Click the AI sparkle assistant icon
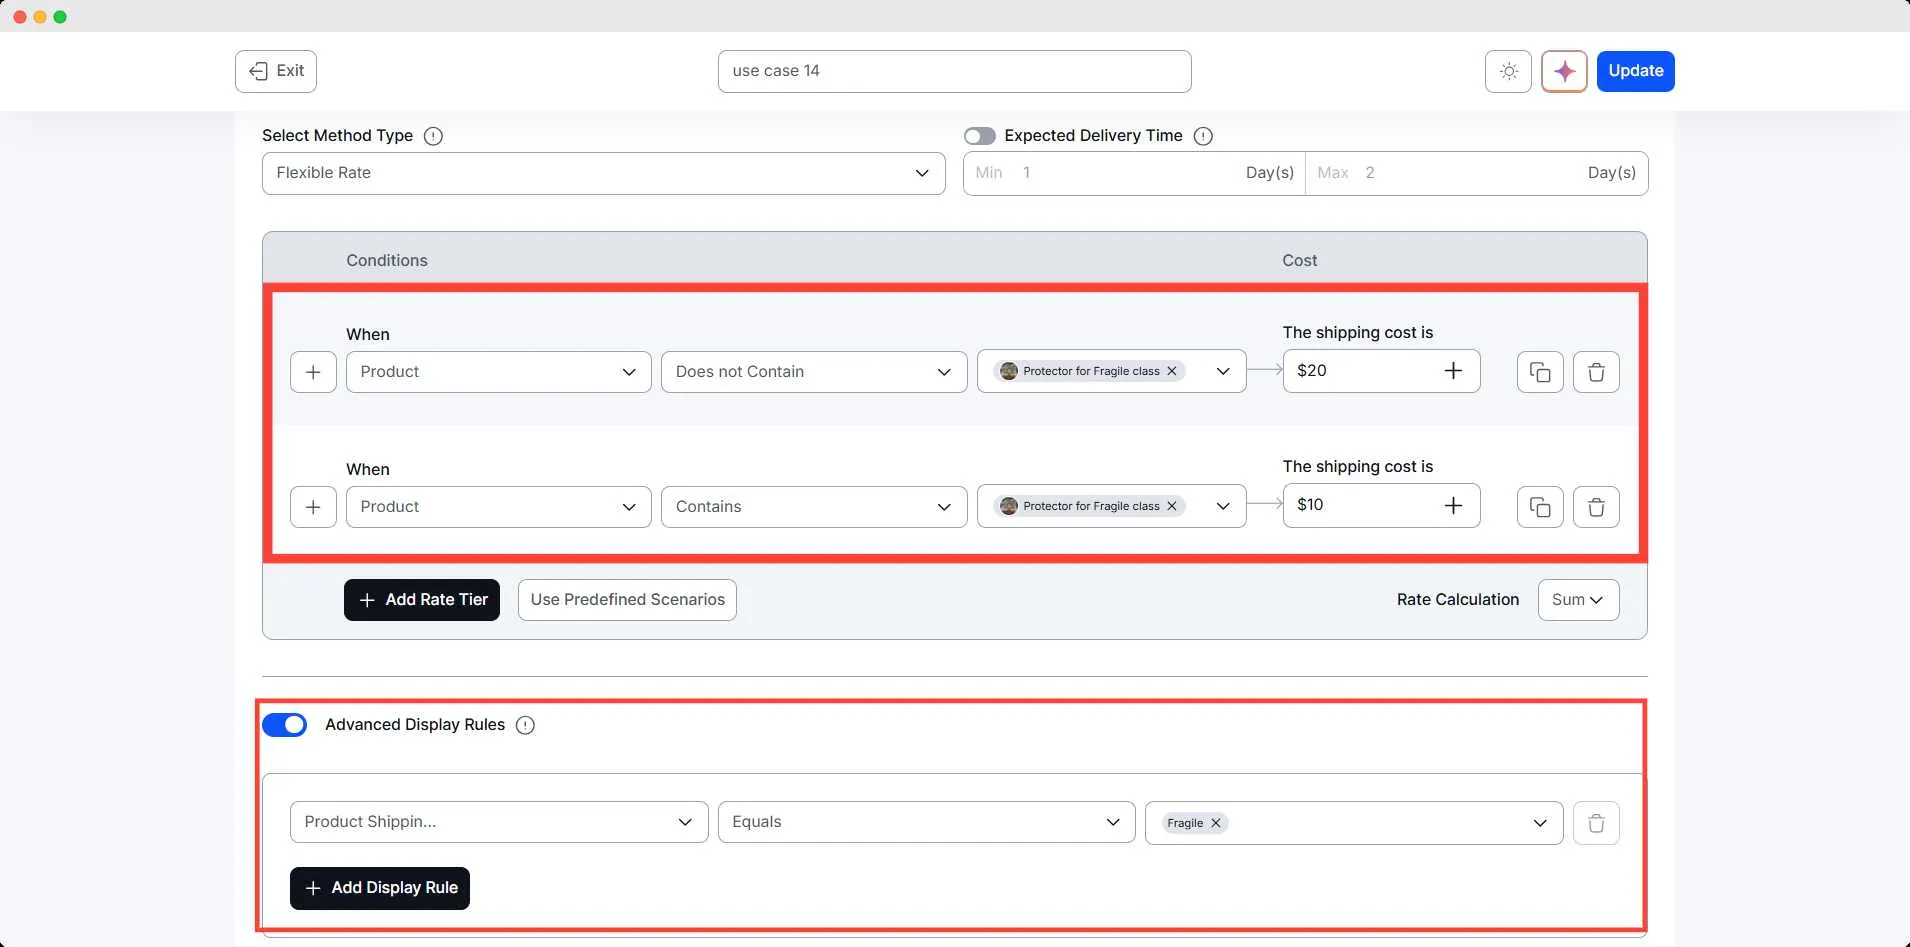 click(x=1564, y=71)
